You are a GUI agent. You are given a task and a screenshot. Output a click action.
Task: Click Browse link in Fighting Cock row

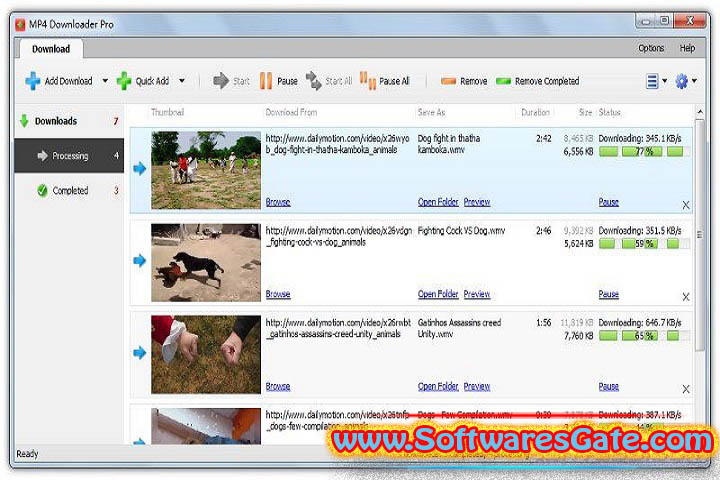point(278,294)
